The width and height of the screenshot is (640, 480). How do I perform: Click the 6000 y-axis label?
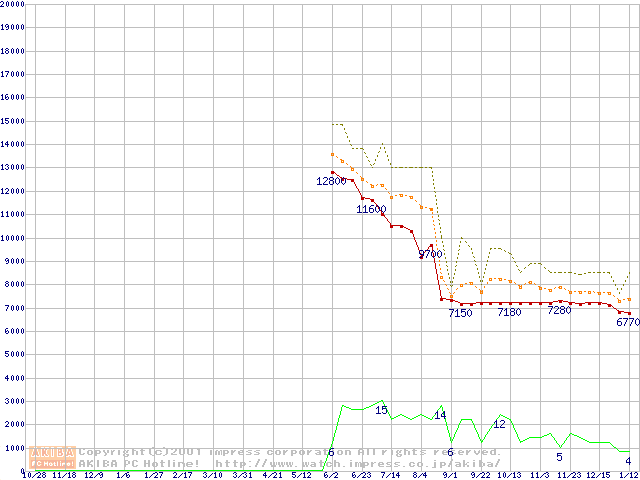click(15, 332)
